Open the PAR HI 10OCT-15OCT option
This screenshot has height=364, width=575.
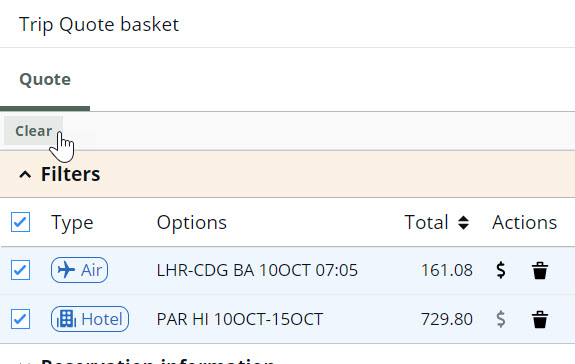coord(240,319)
